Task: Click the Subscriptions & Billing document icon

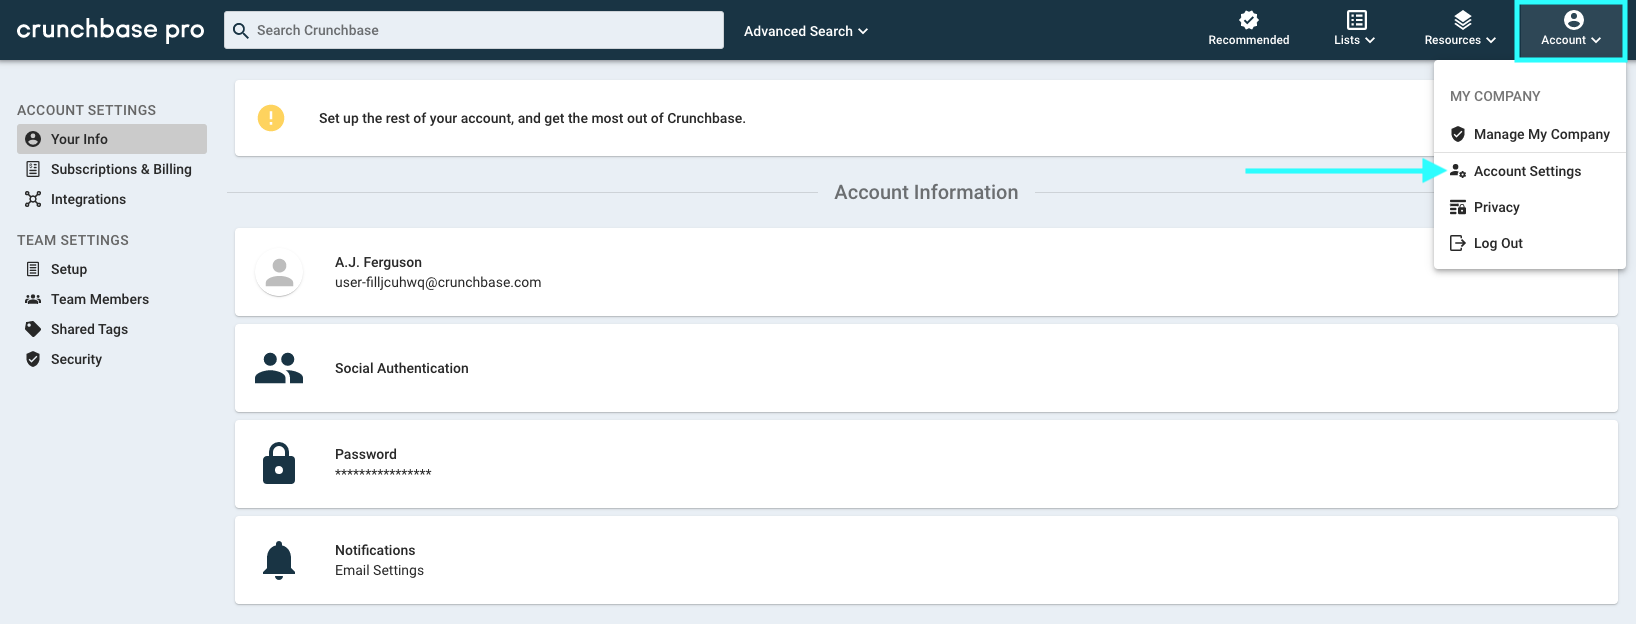Action: click(x=33, y=169)
